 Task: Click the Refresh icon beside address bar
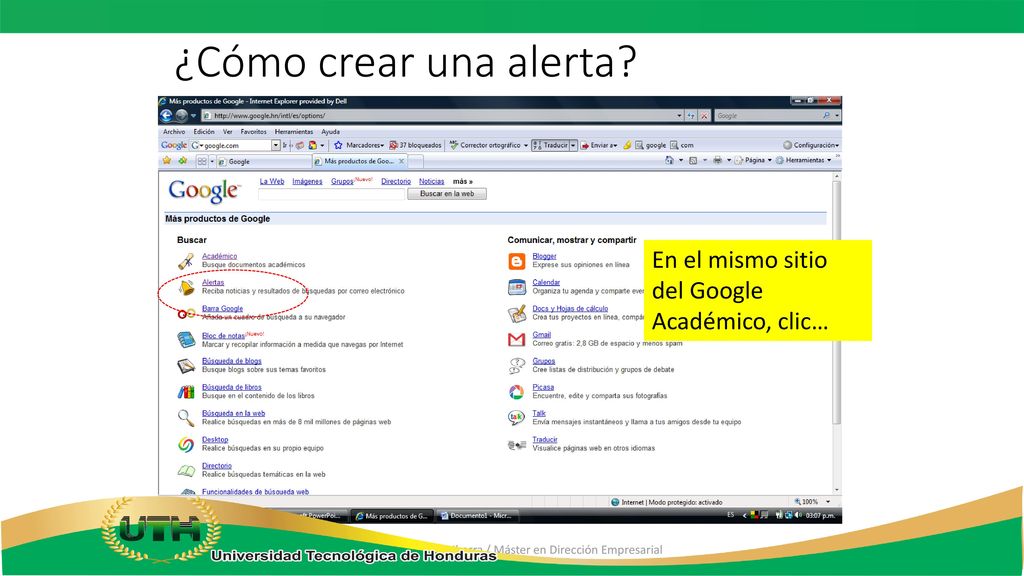tap(691, 116)
